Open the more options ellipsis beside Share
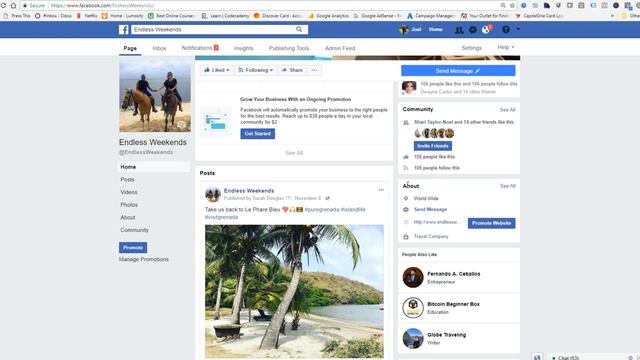 (x=314, y=70)
